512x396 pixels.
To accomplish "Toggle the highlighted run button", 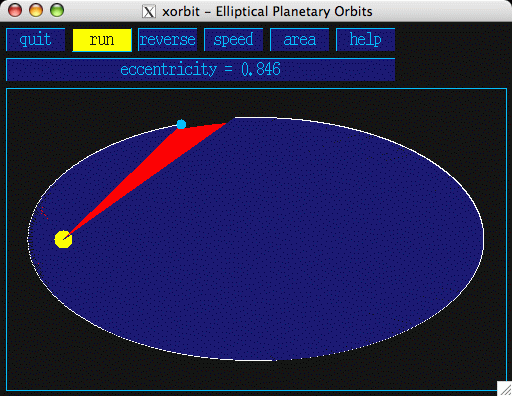I will point(102,40).
